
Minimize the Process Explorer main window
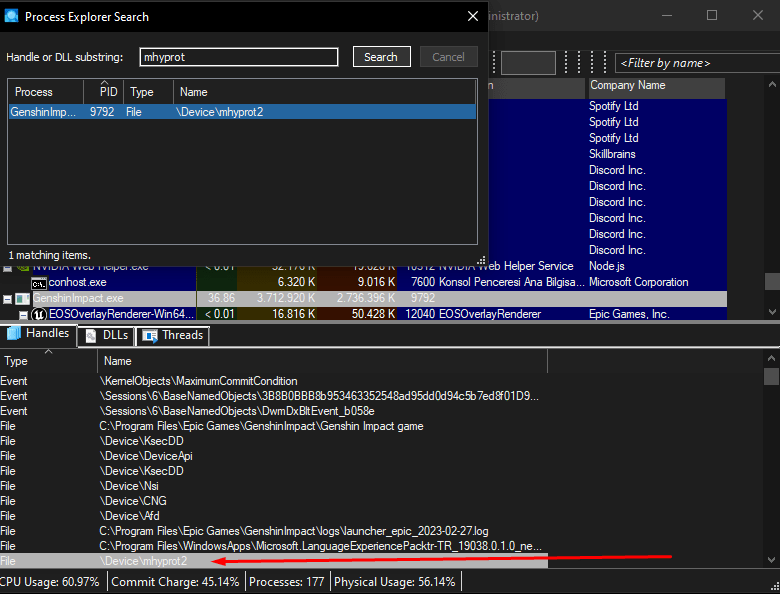click(x=667, y=15)
